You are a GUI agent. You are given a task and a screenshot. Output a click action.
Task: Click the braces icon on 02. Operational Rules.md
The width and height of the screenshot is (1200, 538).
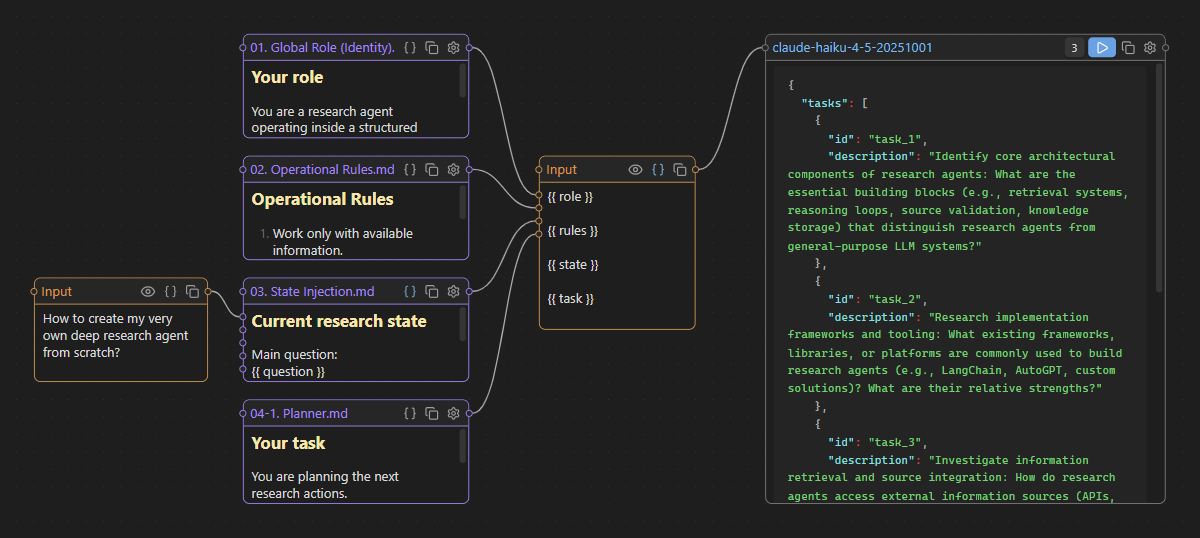pos(410,169)
